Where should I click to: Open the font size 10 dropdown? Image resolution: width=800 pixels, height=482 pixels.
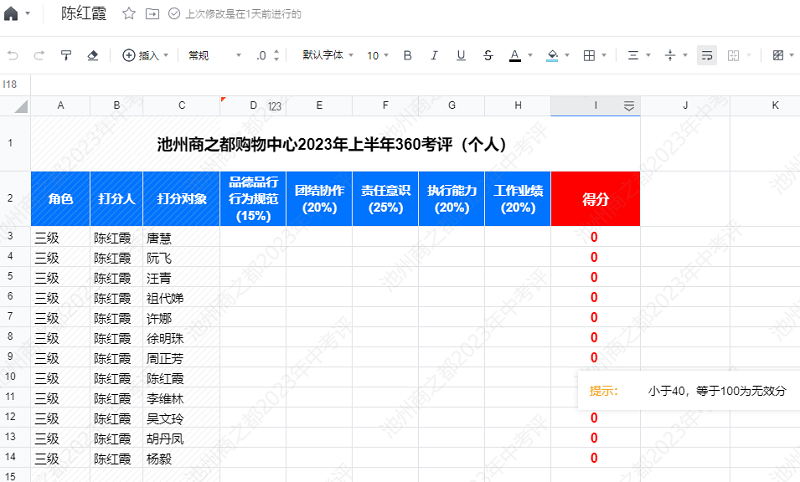tap(378, 56)
